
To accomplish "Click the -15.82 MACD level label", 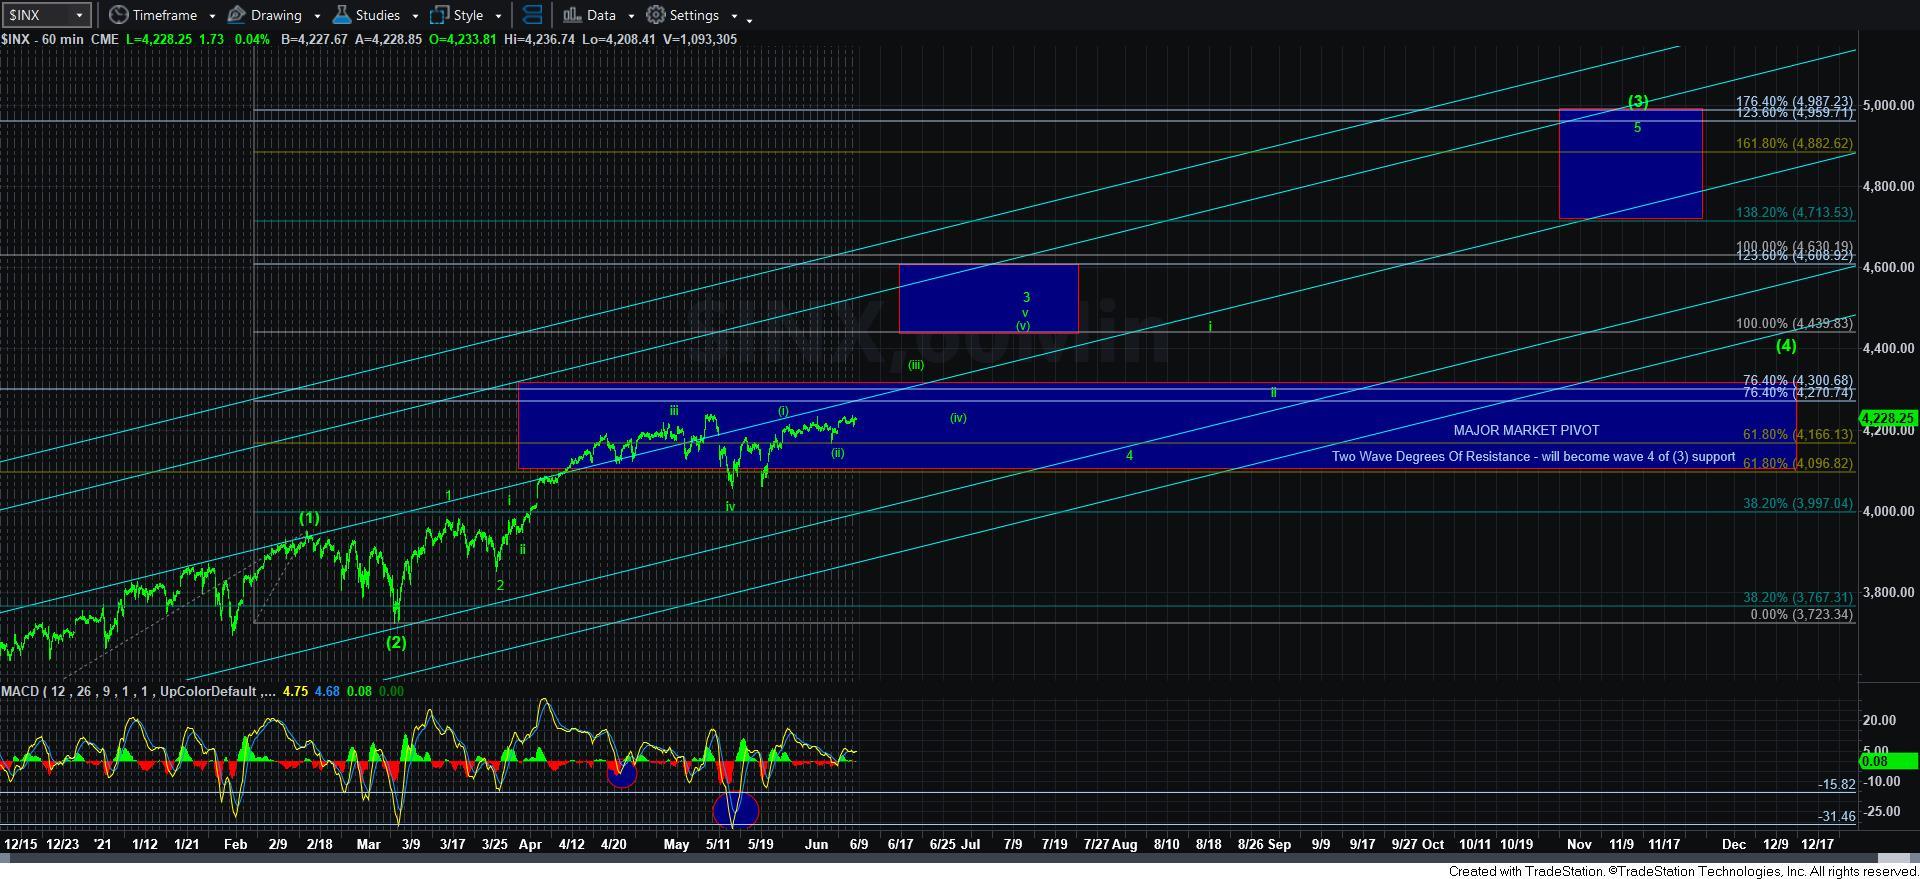I will click(x=1836, y=785).
